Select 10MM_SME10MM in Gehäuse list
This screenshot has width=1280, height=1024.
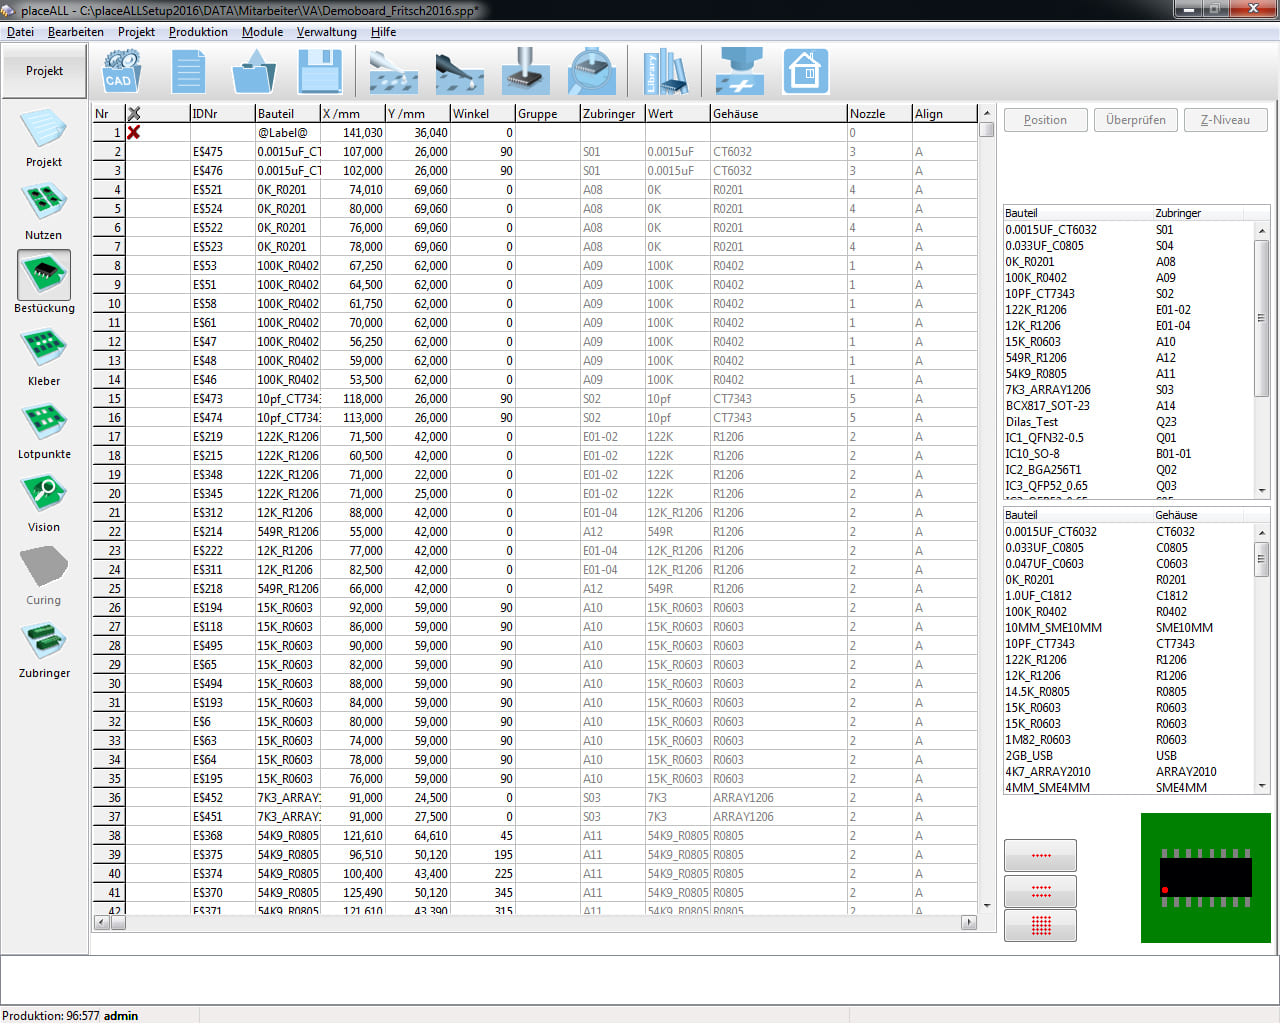click(x=1054, y=628)
